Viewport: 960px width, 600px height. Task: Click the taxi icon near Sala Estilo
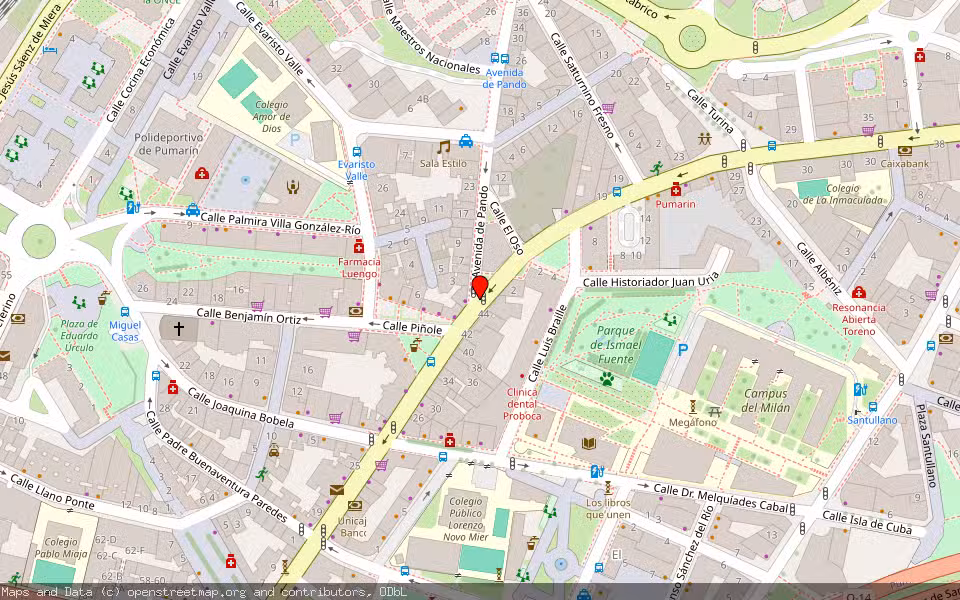466,141
